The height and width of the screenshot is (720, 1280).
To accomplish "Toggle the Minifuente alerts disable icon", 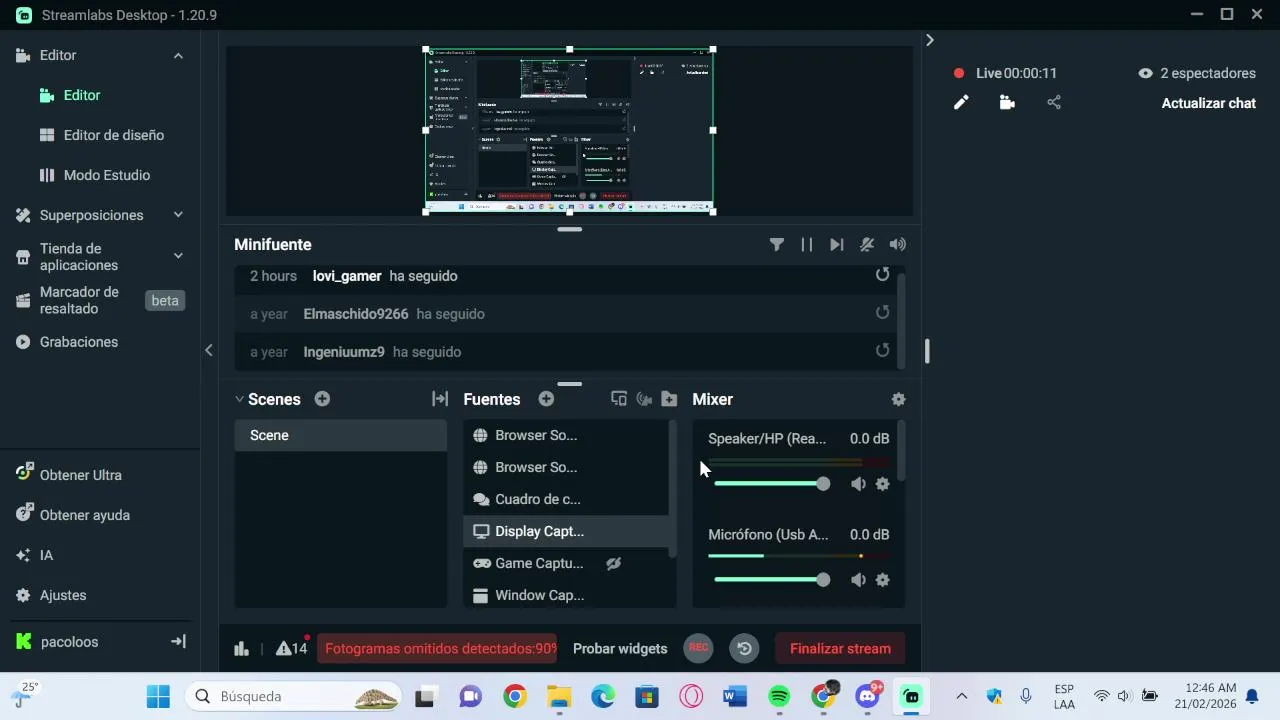I will tap(867, 244).
